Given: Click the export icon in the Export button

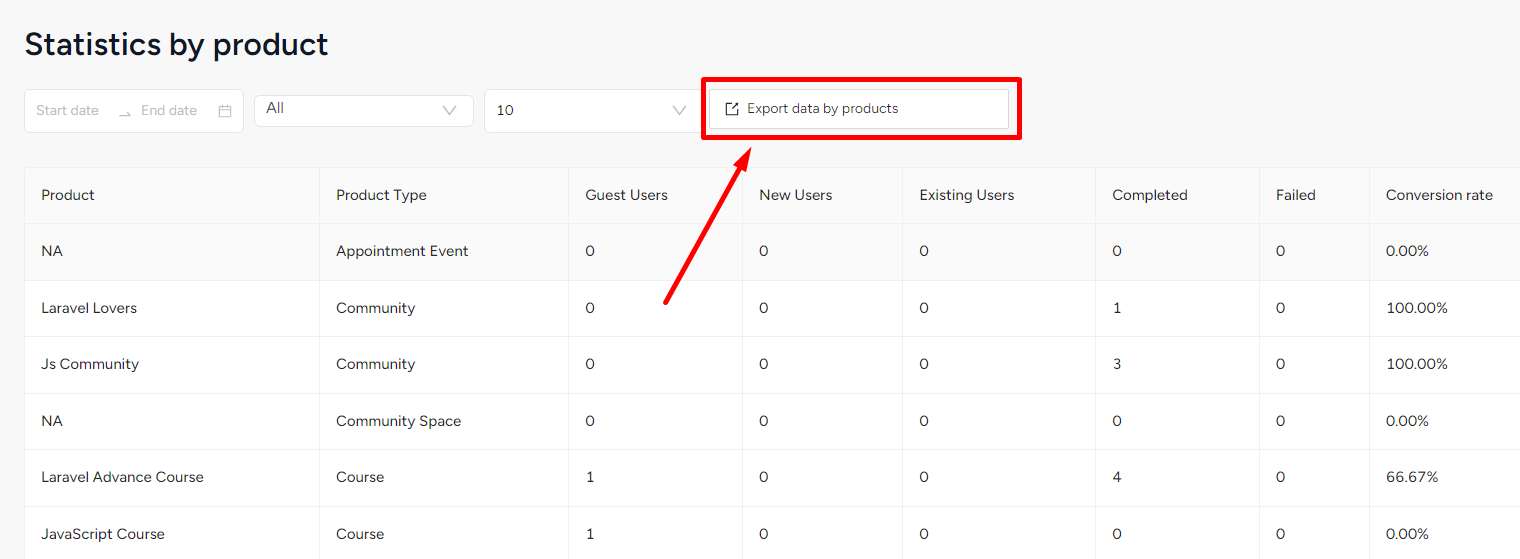Looking at the screenshot, I should pyautogui.click(x=732, y=109).
